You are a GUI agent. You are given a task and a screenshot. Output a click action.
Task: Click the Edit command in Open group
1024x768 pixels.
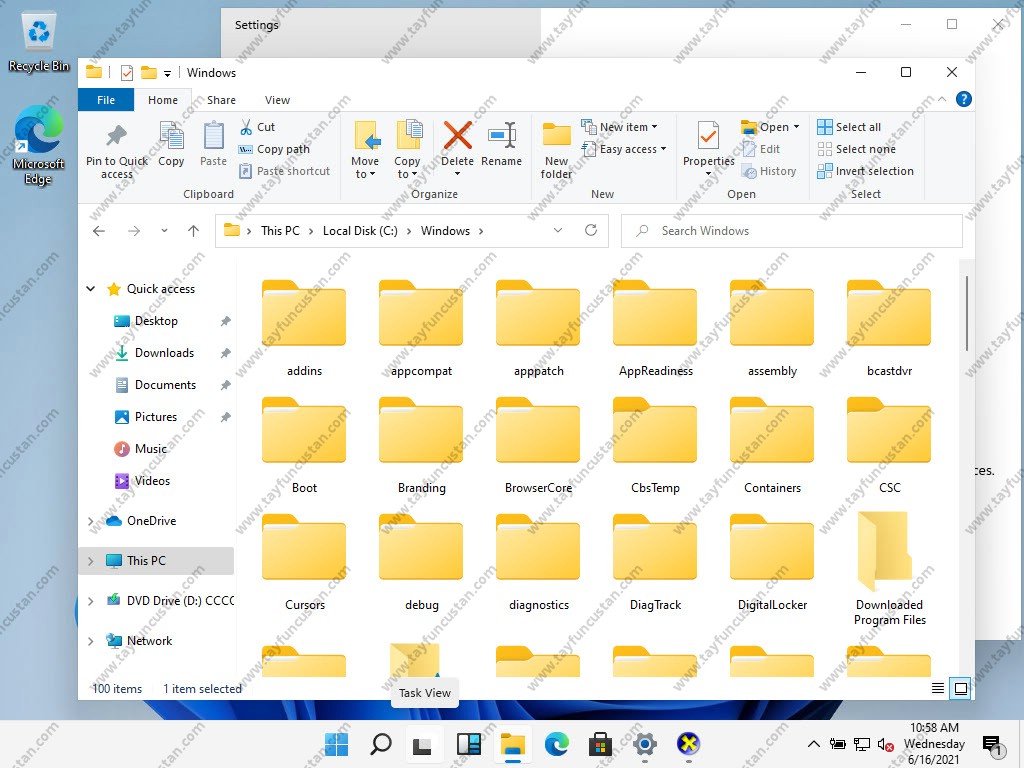click(761, 149)
